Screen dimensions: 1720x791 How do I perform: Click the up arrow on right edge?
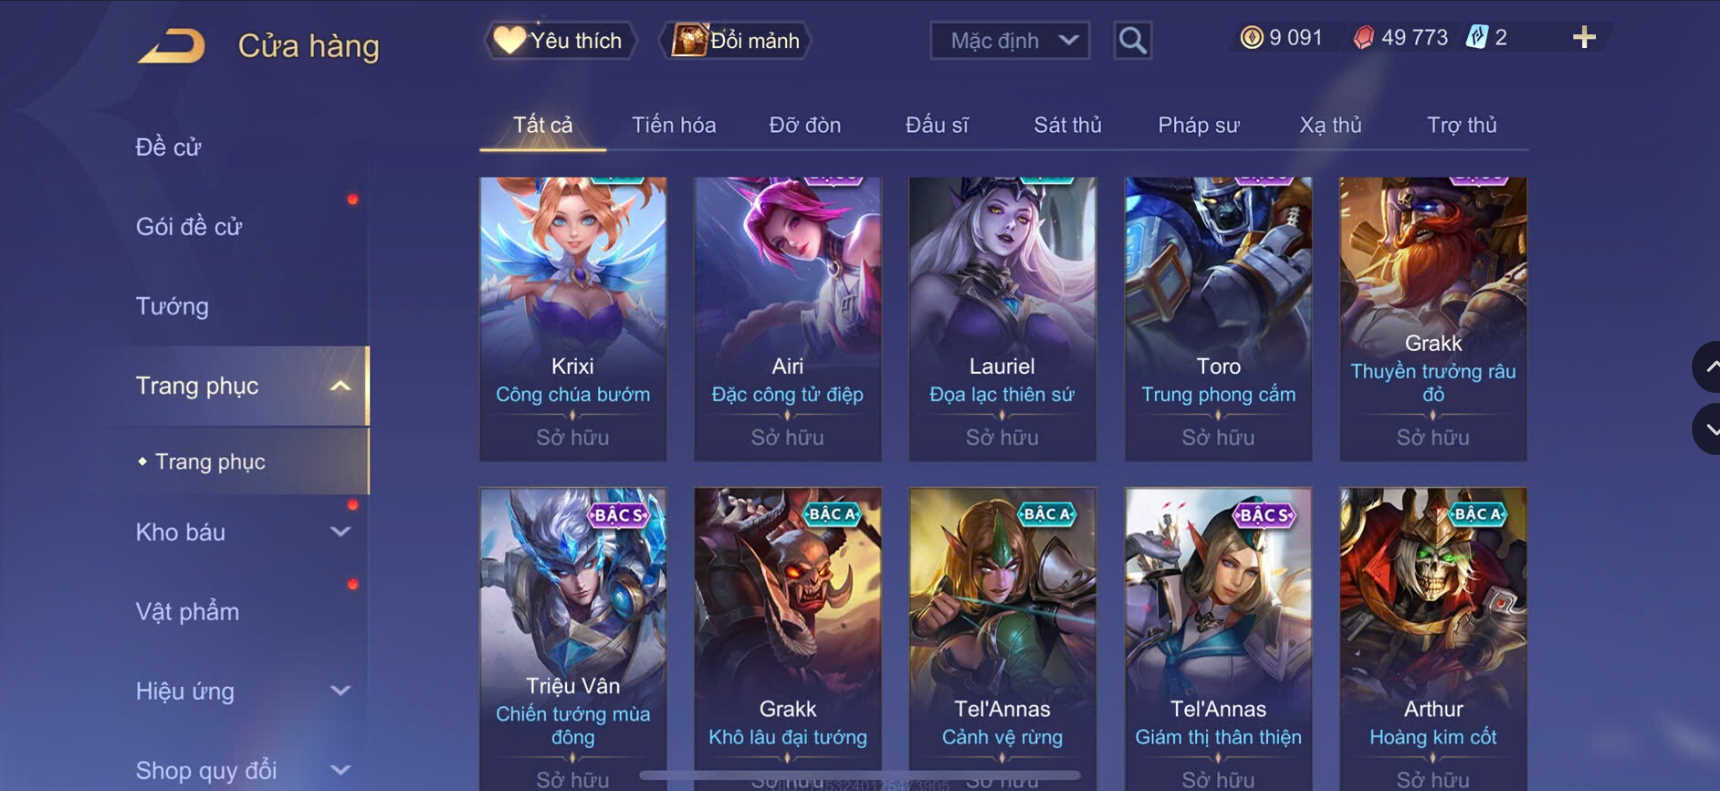coord(1708,367)
